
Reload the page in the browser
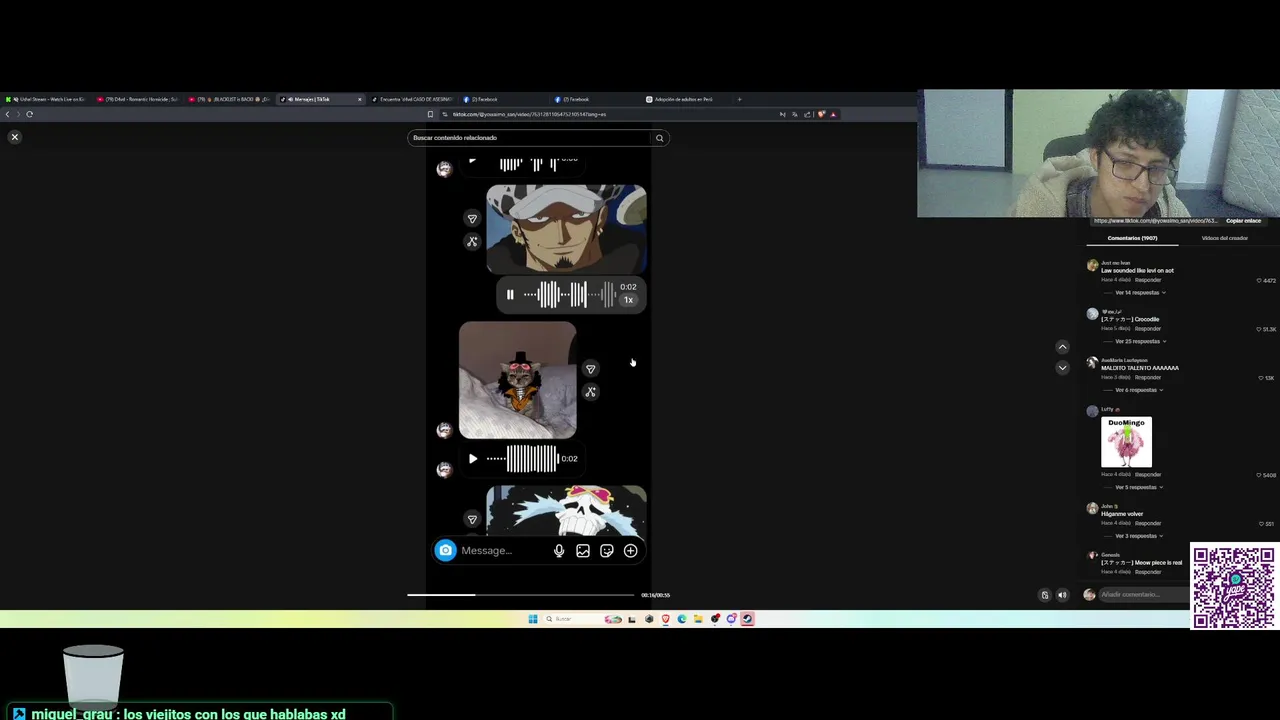coord(29,114)
